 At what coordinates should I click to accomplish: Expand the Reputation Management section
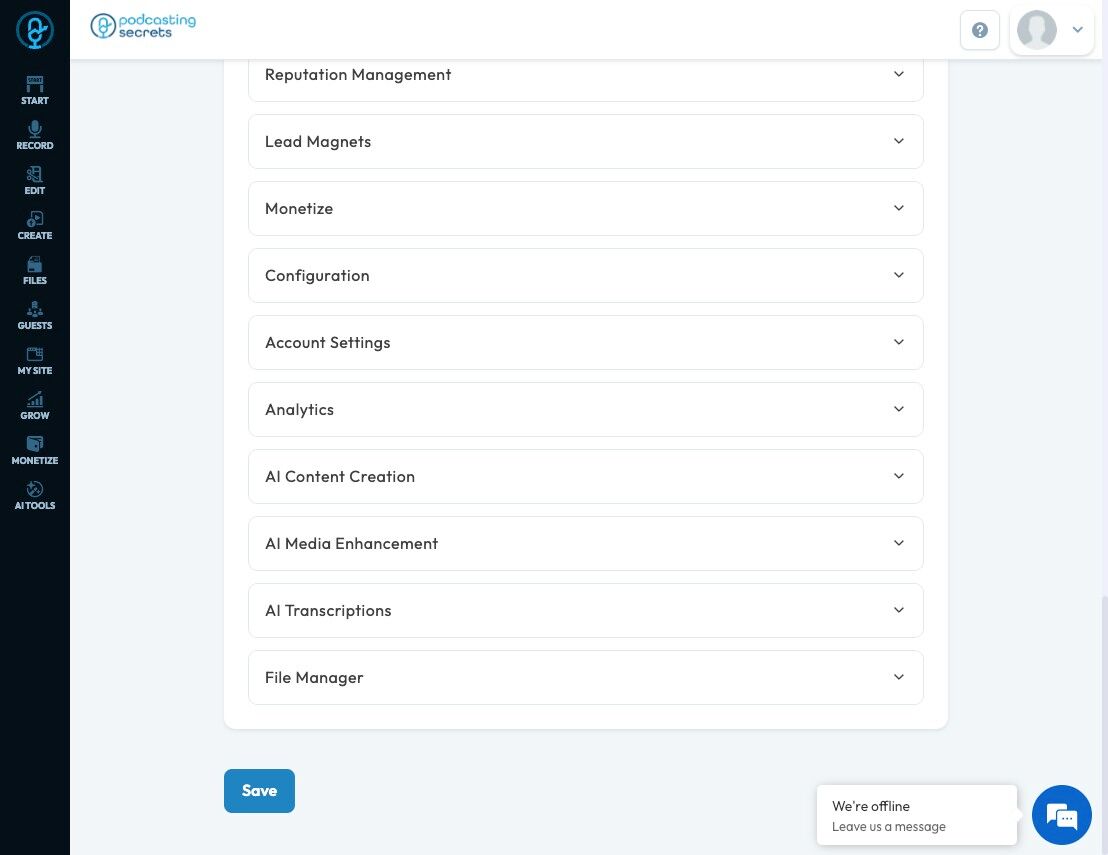coord(585,75)
